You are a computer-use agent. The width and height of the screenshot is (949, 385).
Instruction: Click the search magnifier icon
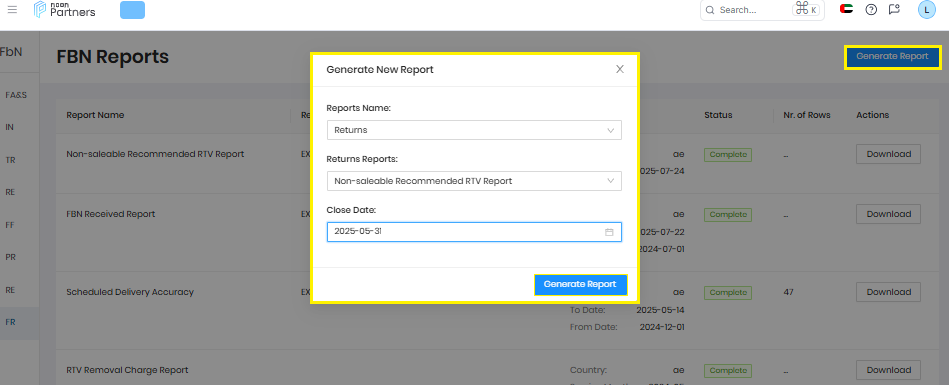[709, 10]
